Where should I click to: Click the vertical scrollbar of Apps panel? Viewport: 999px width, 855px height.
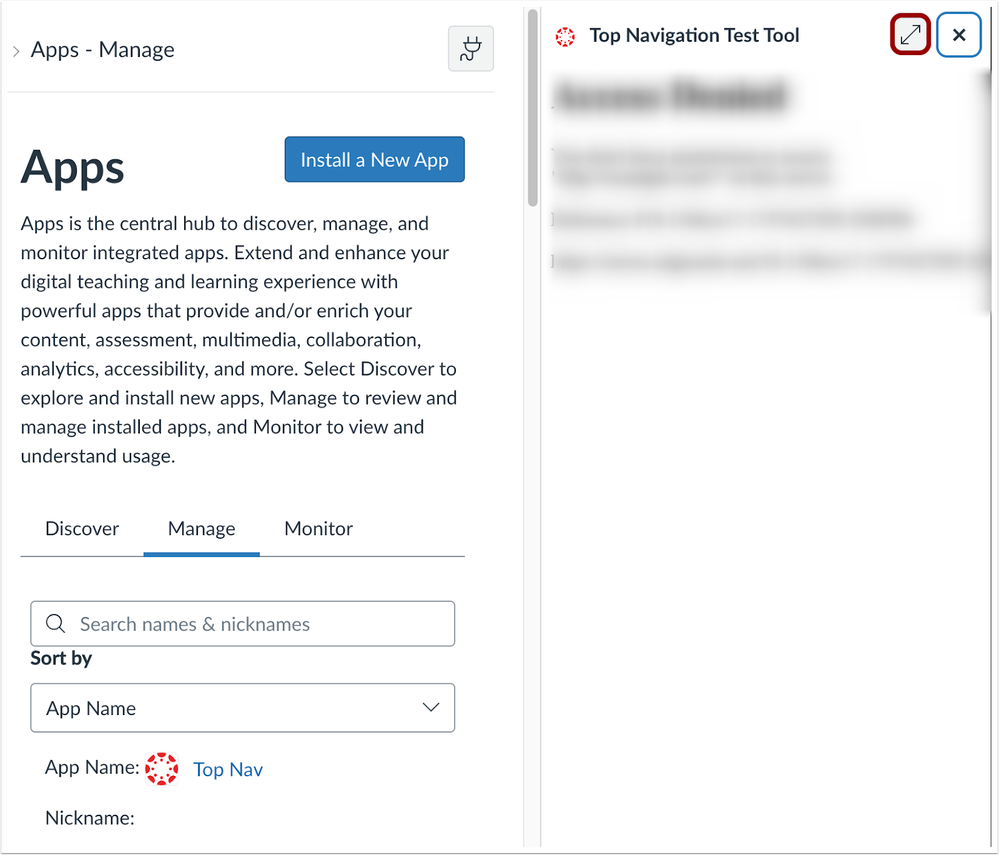[532, 108]
